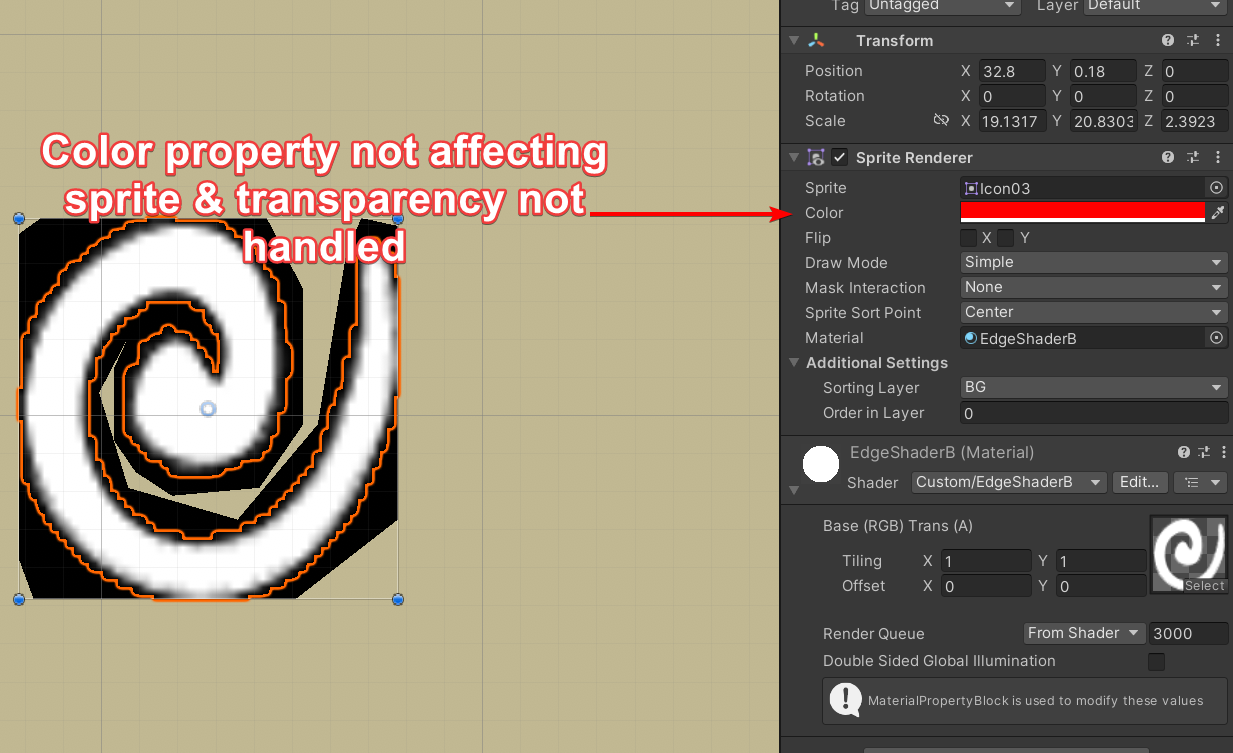Open the Draw Mode dropdown
This screenshot has height=753, width=1233.
click(1093, 262)
